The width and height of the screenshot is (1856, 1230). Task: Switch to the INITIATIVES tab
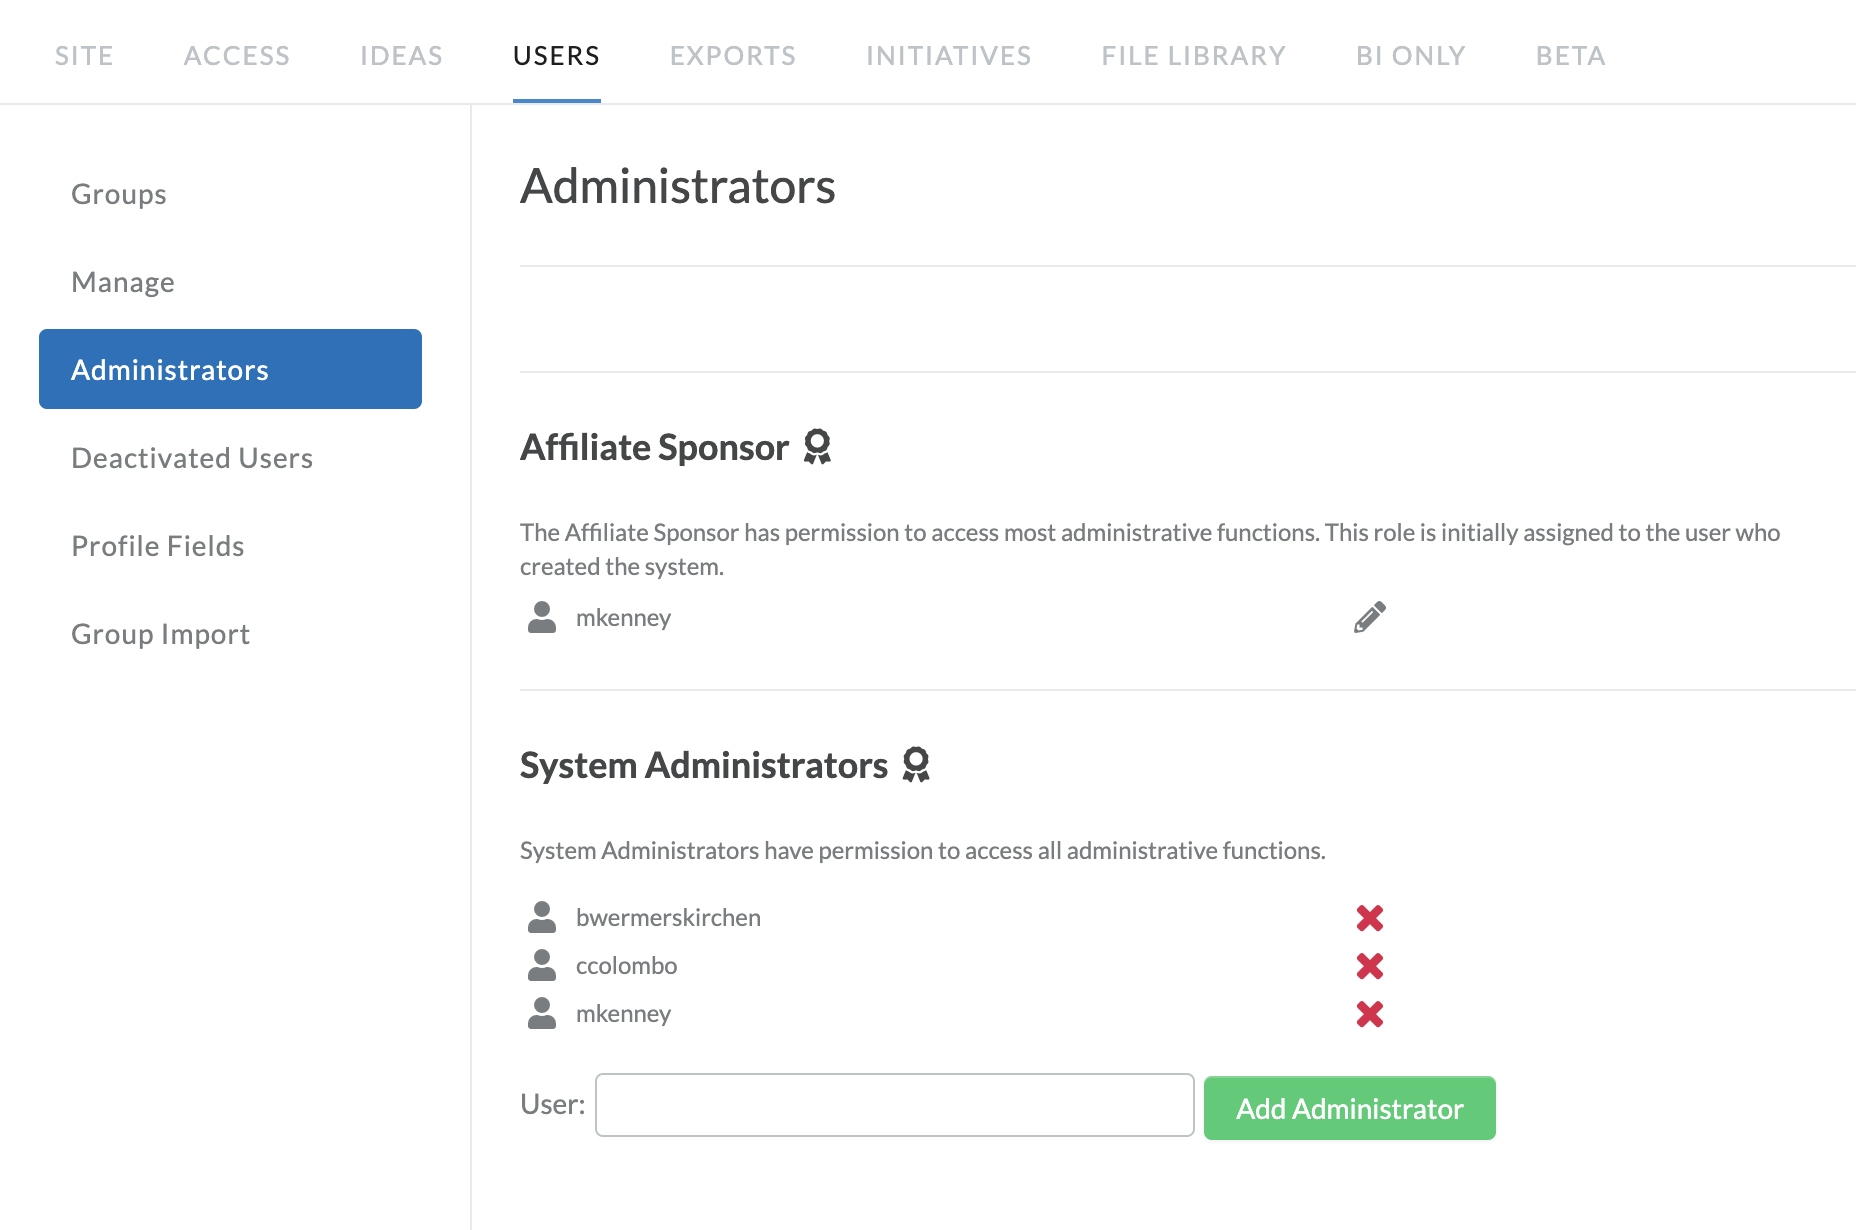tap(949, 56)
